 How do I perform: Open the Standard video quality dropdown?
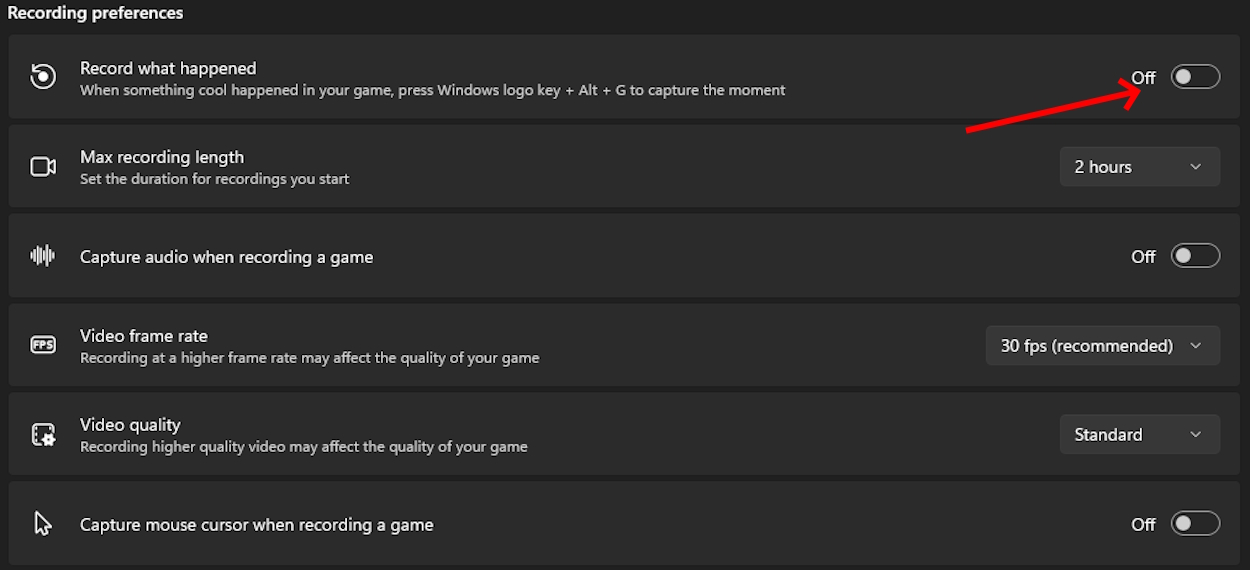[1139, 435]
